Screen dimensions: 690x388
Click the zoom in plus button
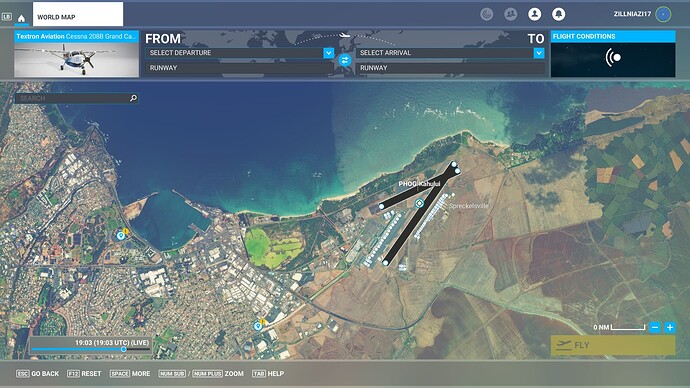(670, 327)
